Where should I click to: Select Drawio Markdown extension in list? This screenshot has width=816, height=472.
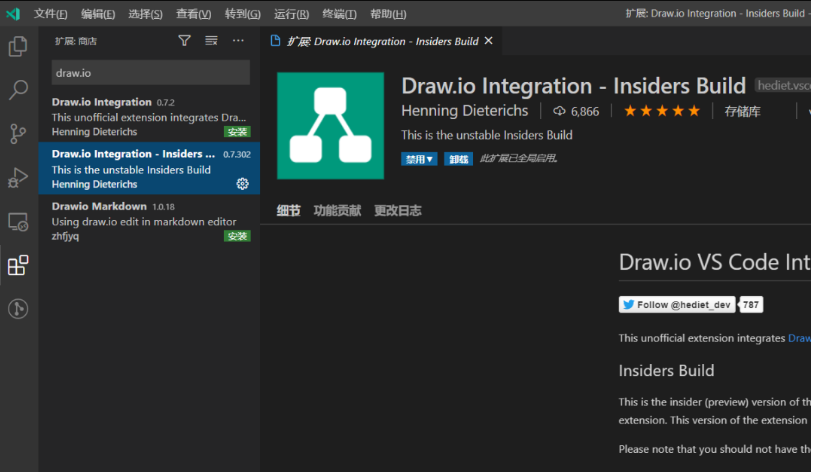pyautogui.click(x=149, y=221)
